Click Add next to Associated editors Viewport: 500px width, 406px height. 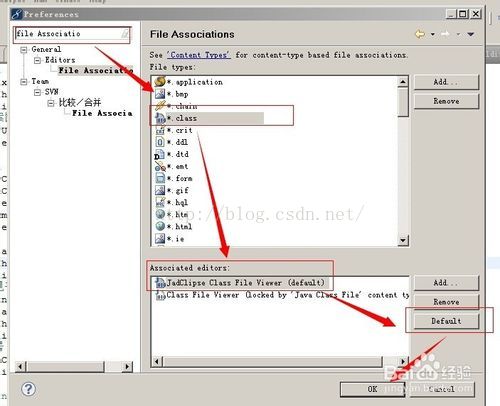(446, 283)
